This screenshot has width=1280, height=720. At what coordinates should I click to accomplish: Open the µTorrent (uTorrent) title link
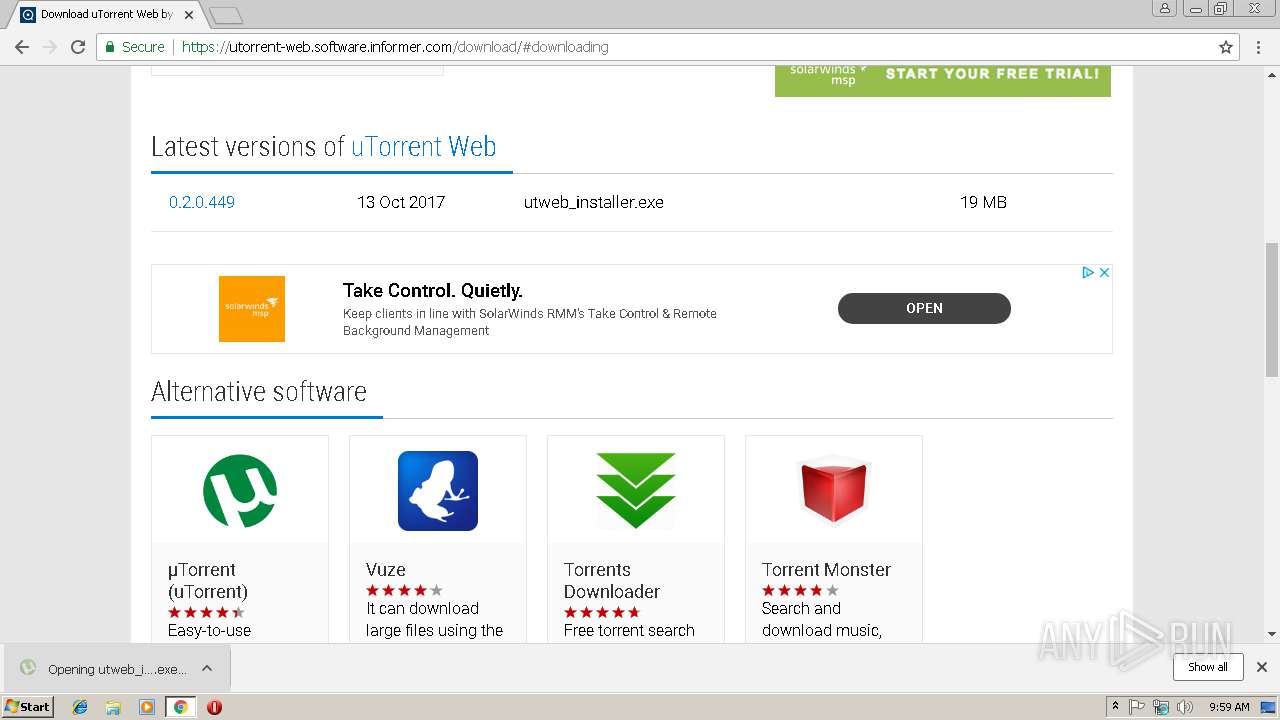pyautogui.click(x=208, y=580)
